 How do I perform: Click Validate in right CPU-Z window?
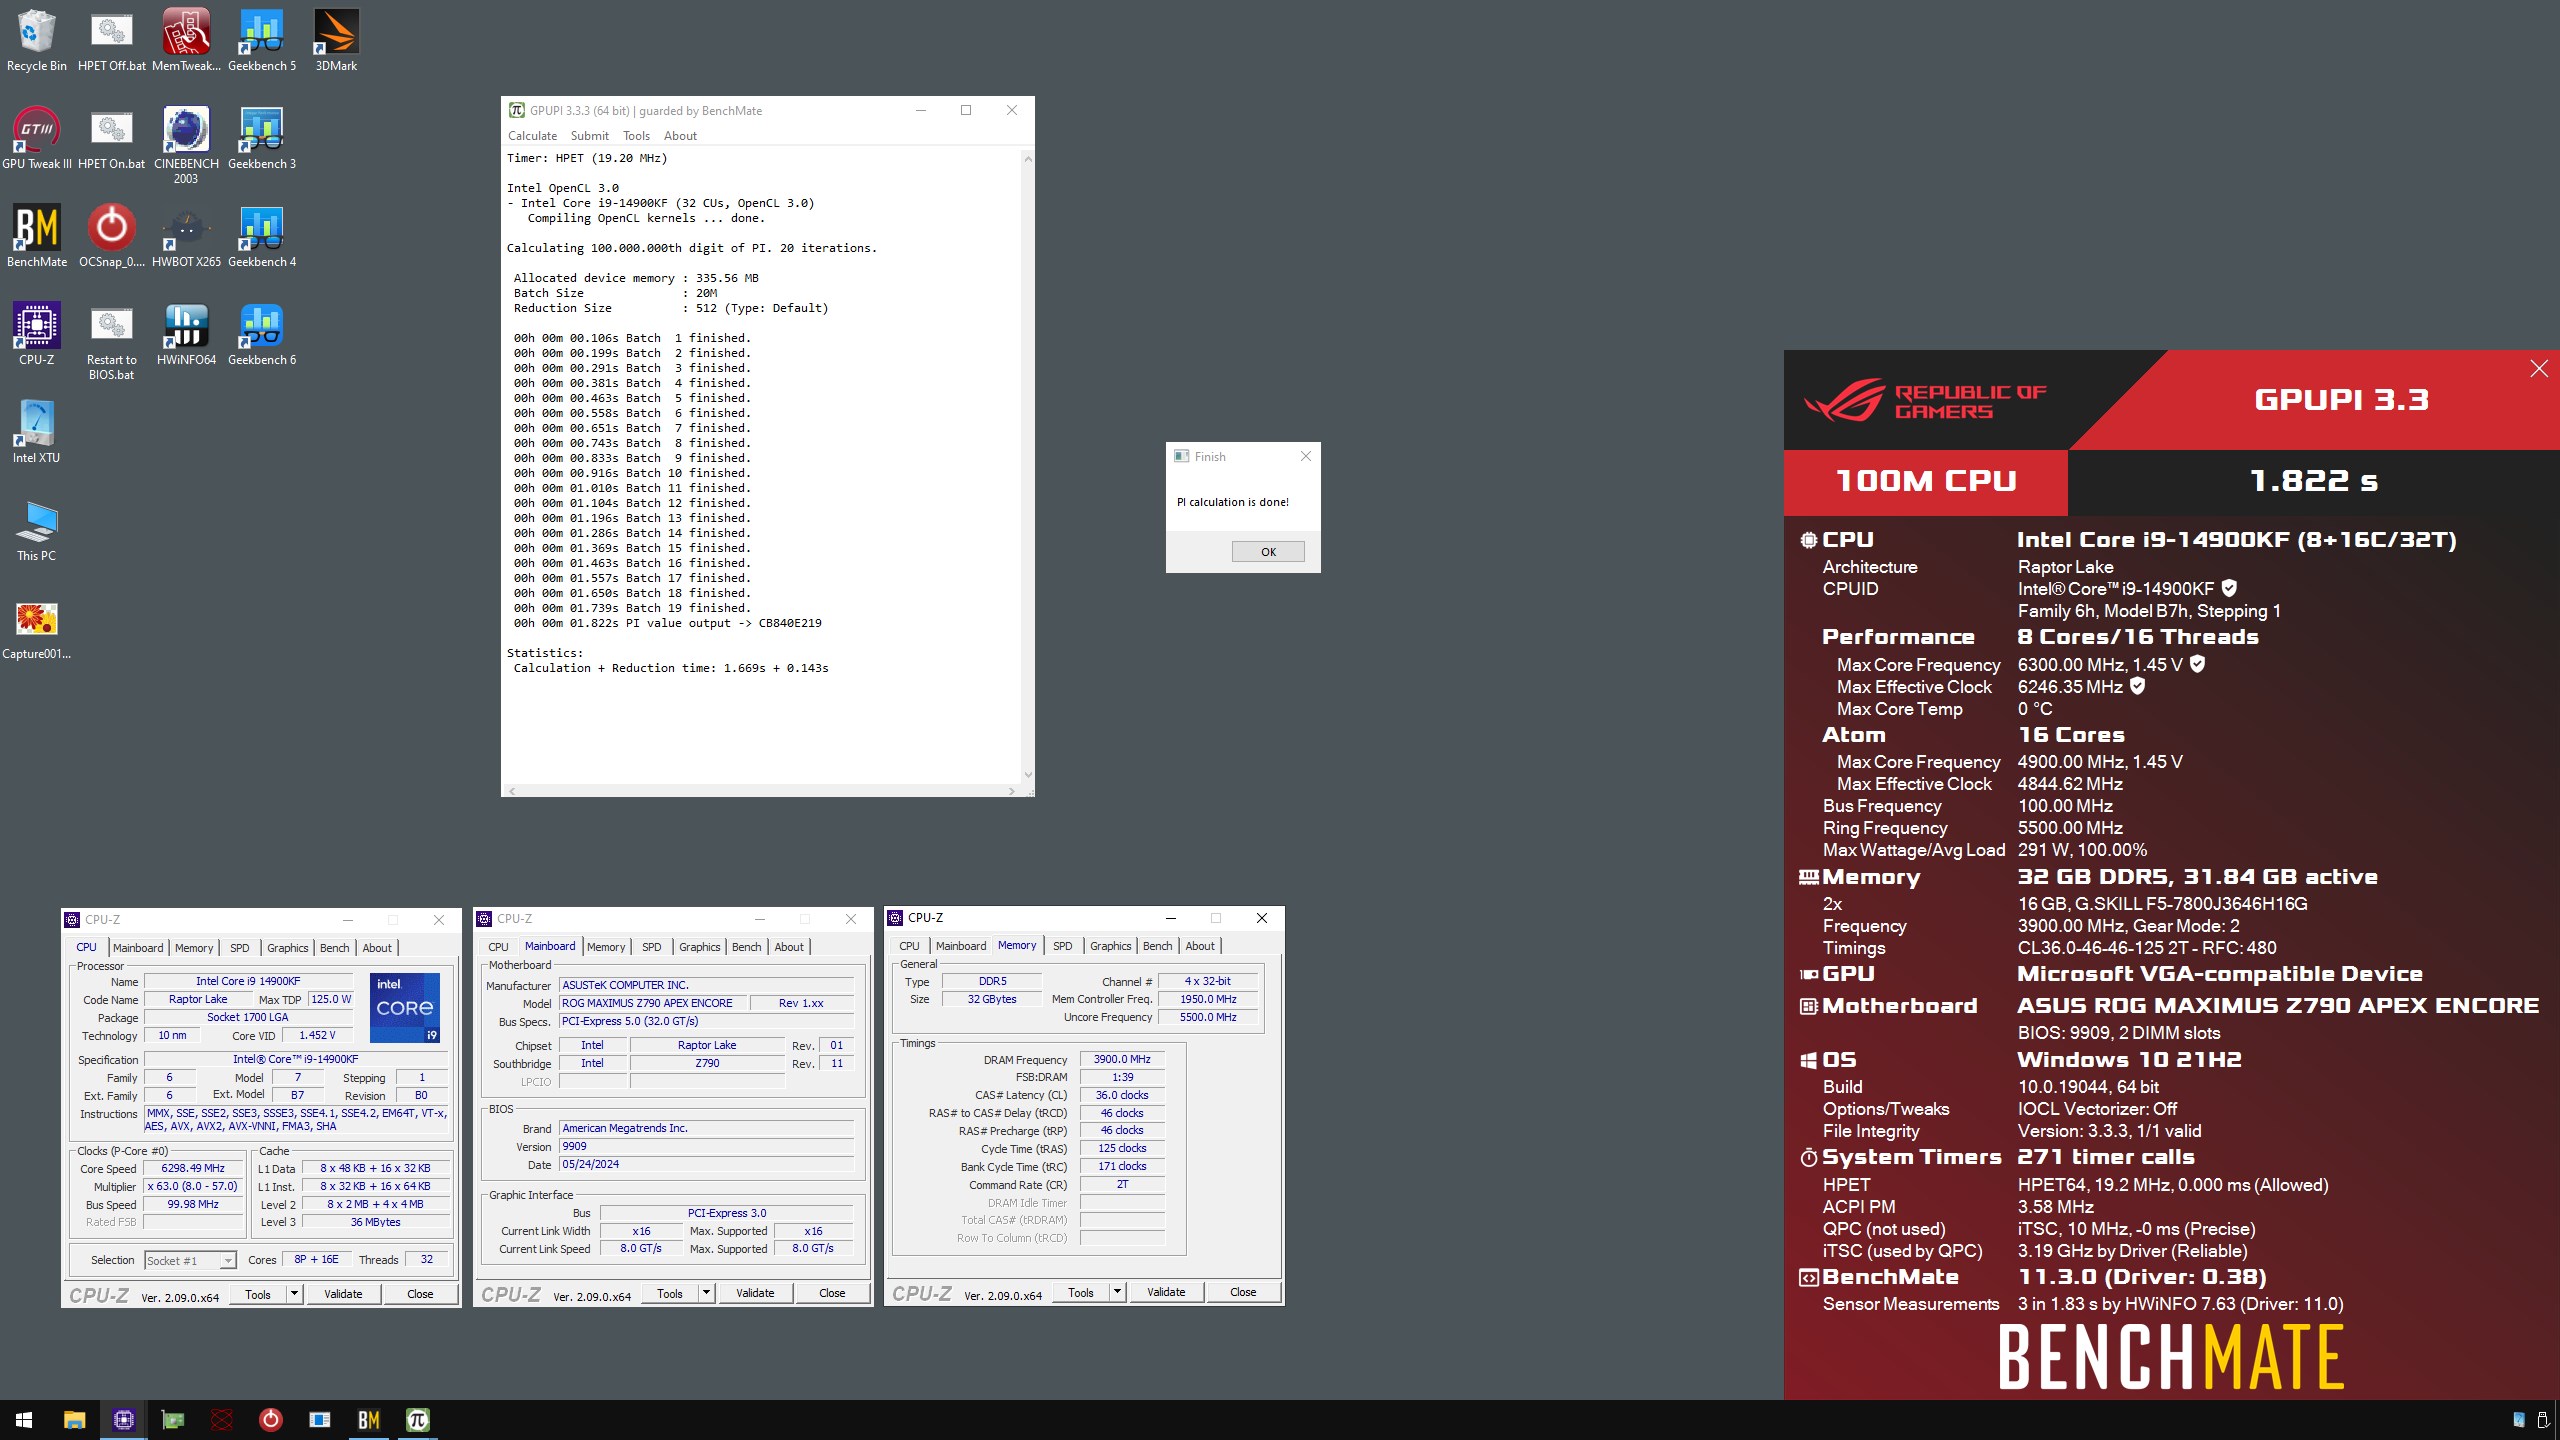pos(1166,1292)
